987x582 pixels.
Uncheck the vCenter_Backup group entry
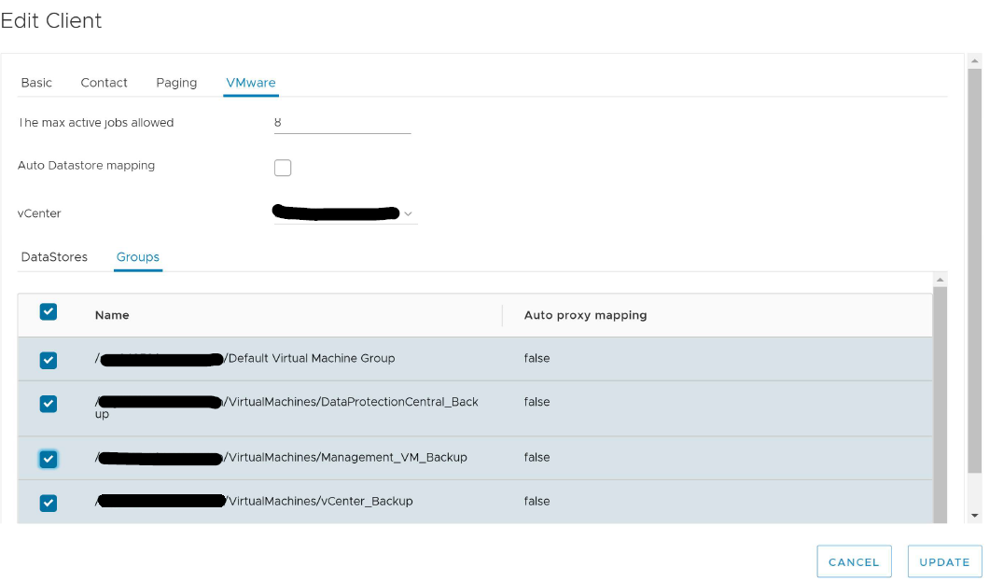click(x=48, y=503)
